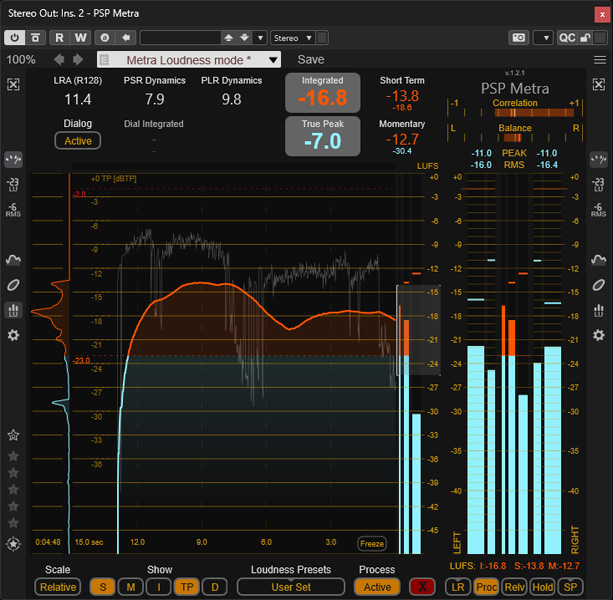Toggle TP true peak show button
Viewport: 613px width, 600px height.
(186, 587)
